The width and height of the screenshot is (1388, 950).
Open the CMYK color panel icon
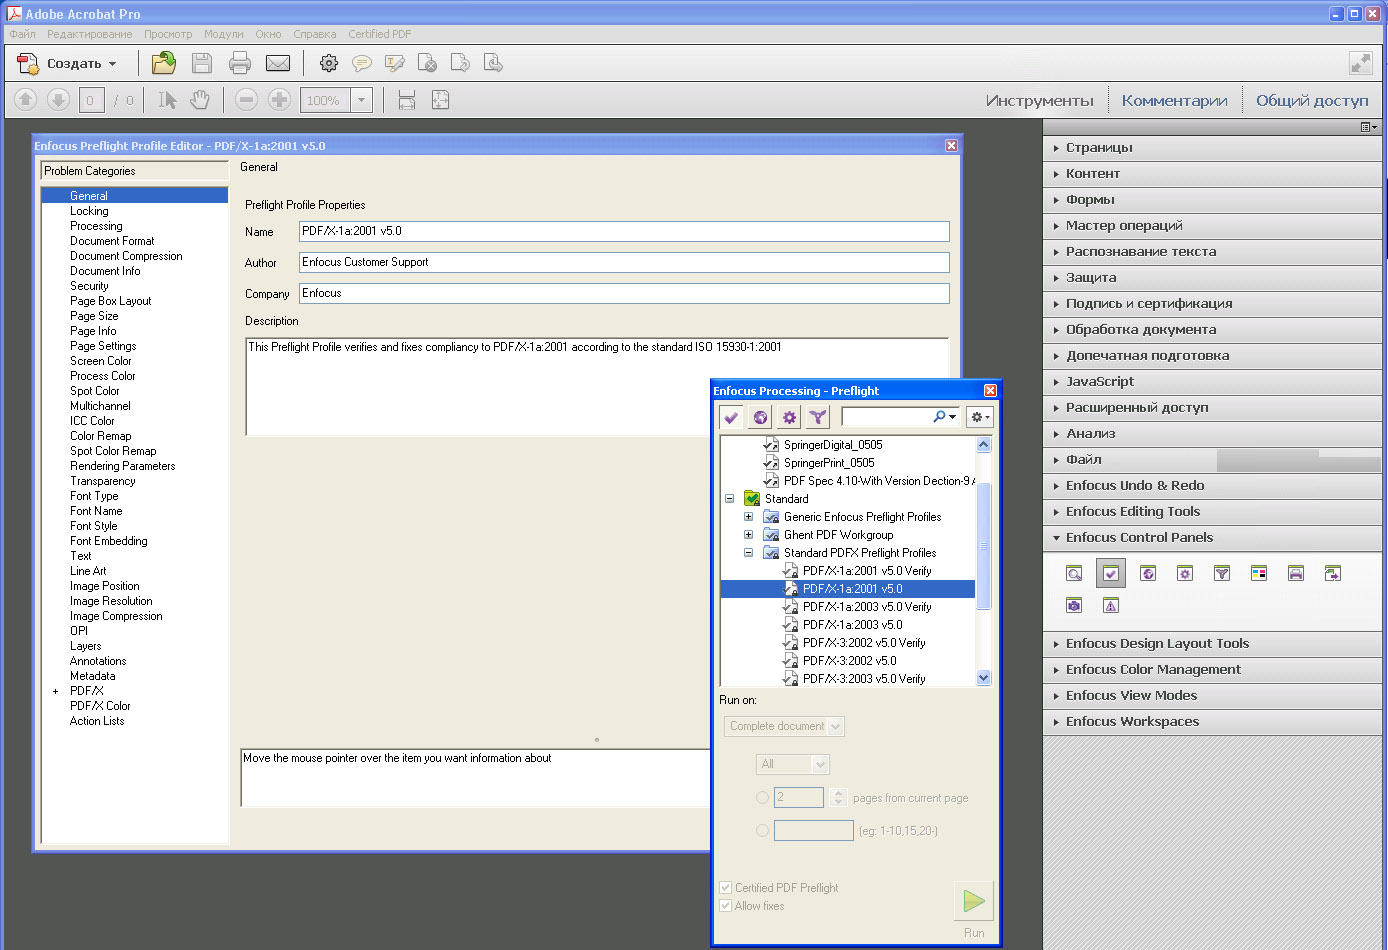[x=1259, y=573]
